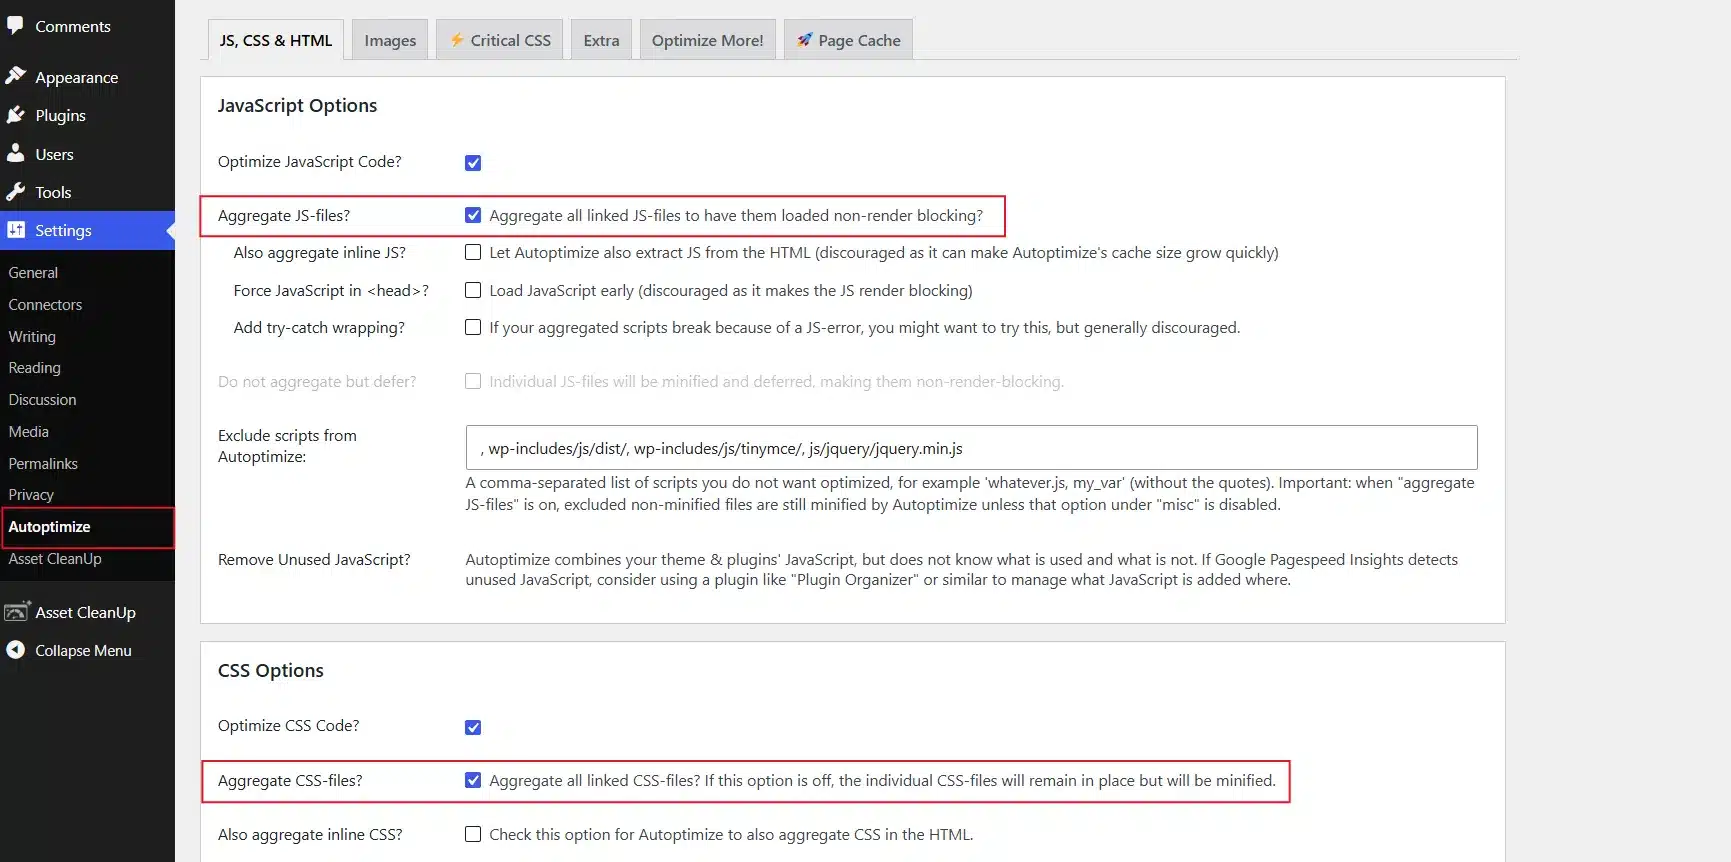Open Media settings

point(28,431)
